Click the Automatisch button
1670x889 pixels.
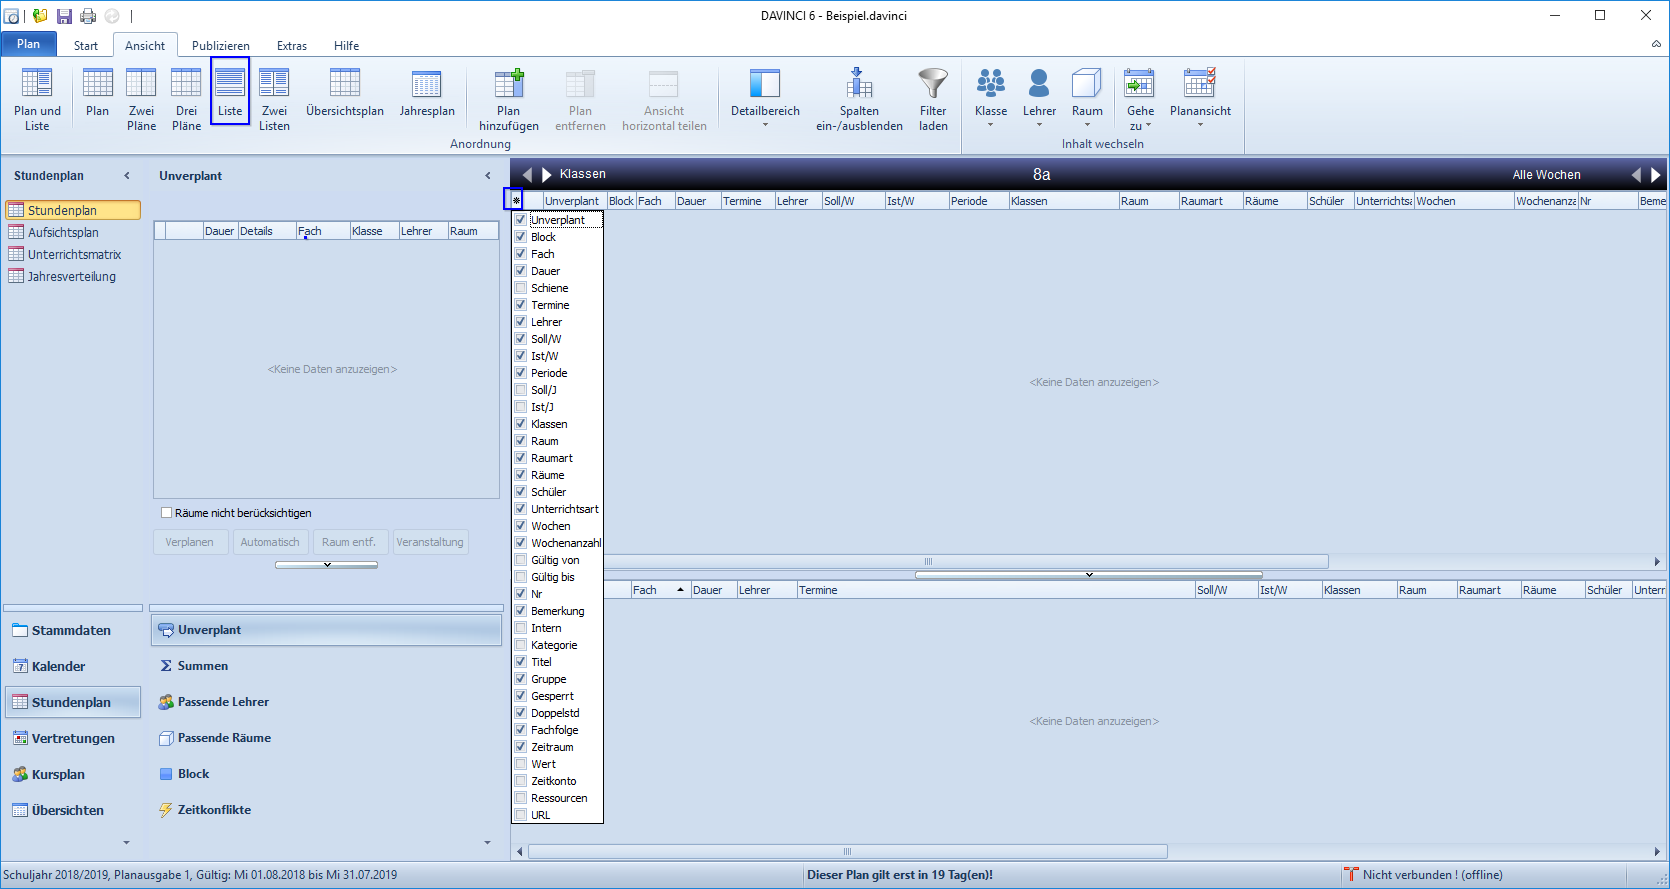click(x=270, y=542)
